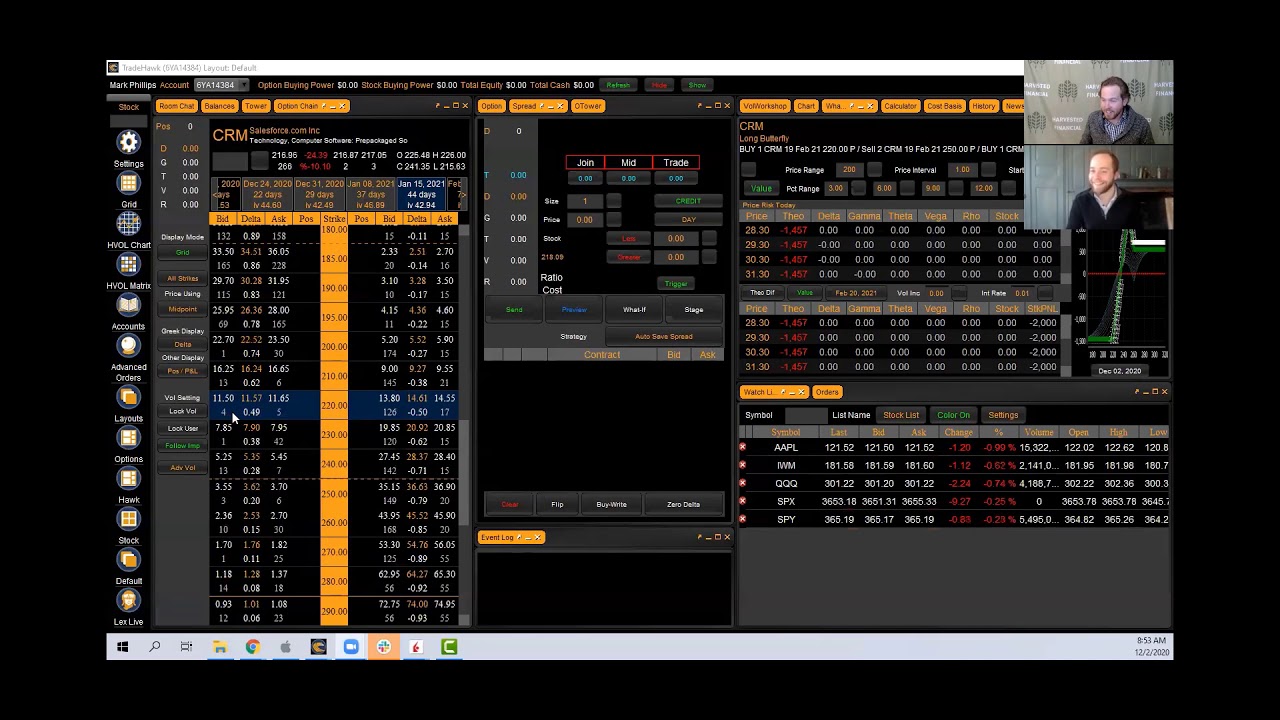Open the HVOL Chart sidebar icon

(128, 224)
